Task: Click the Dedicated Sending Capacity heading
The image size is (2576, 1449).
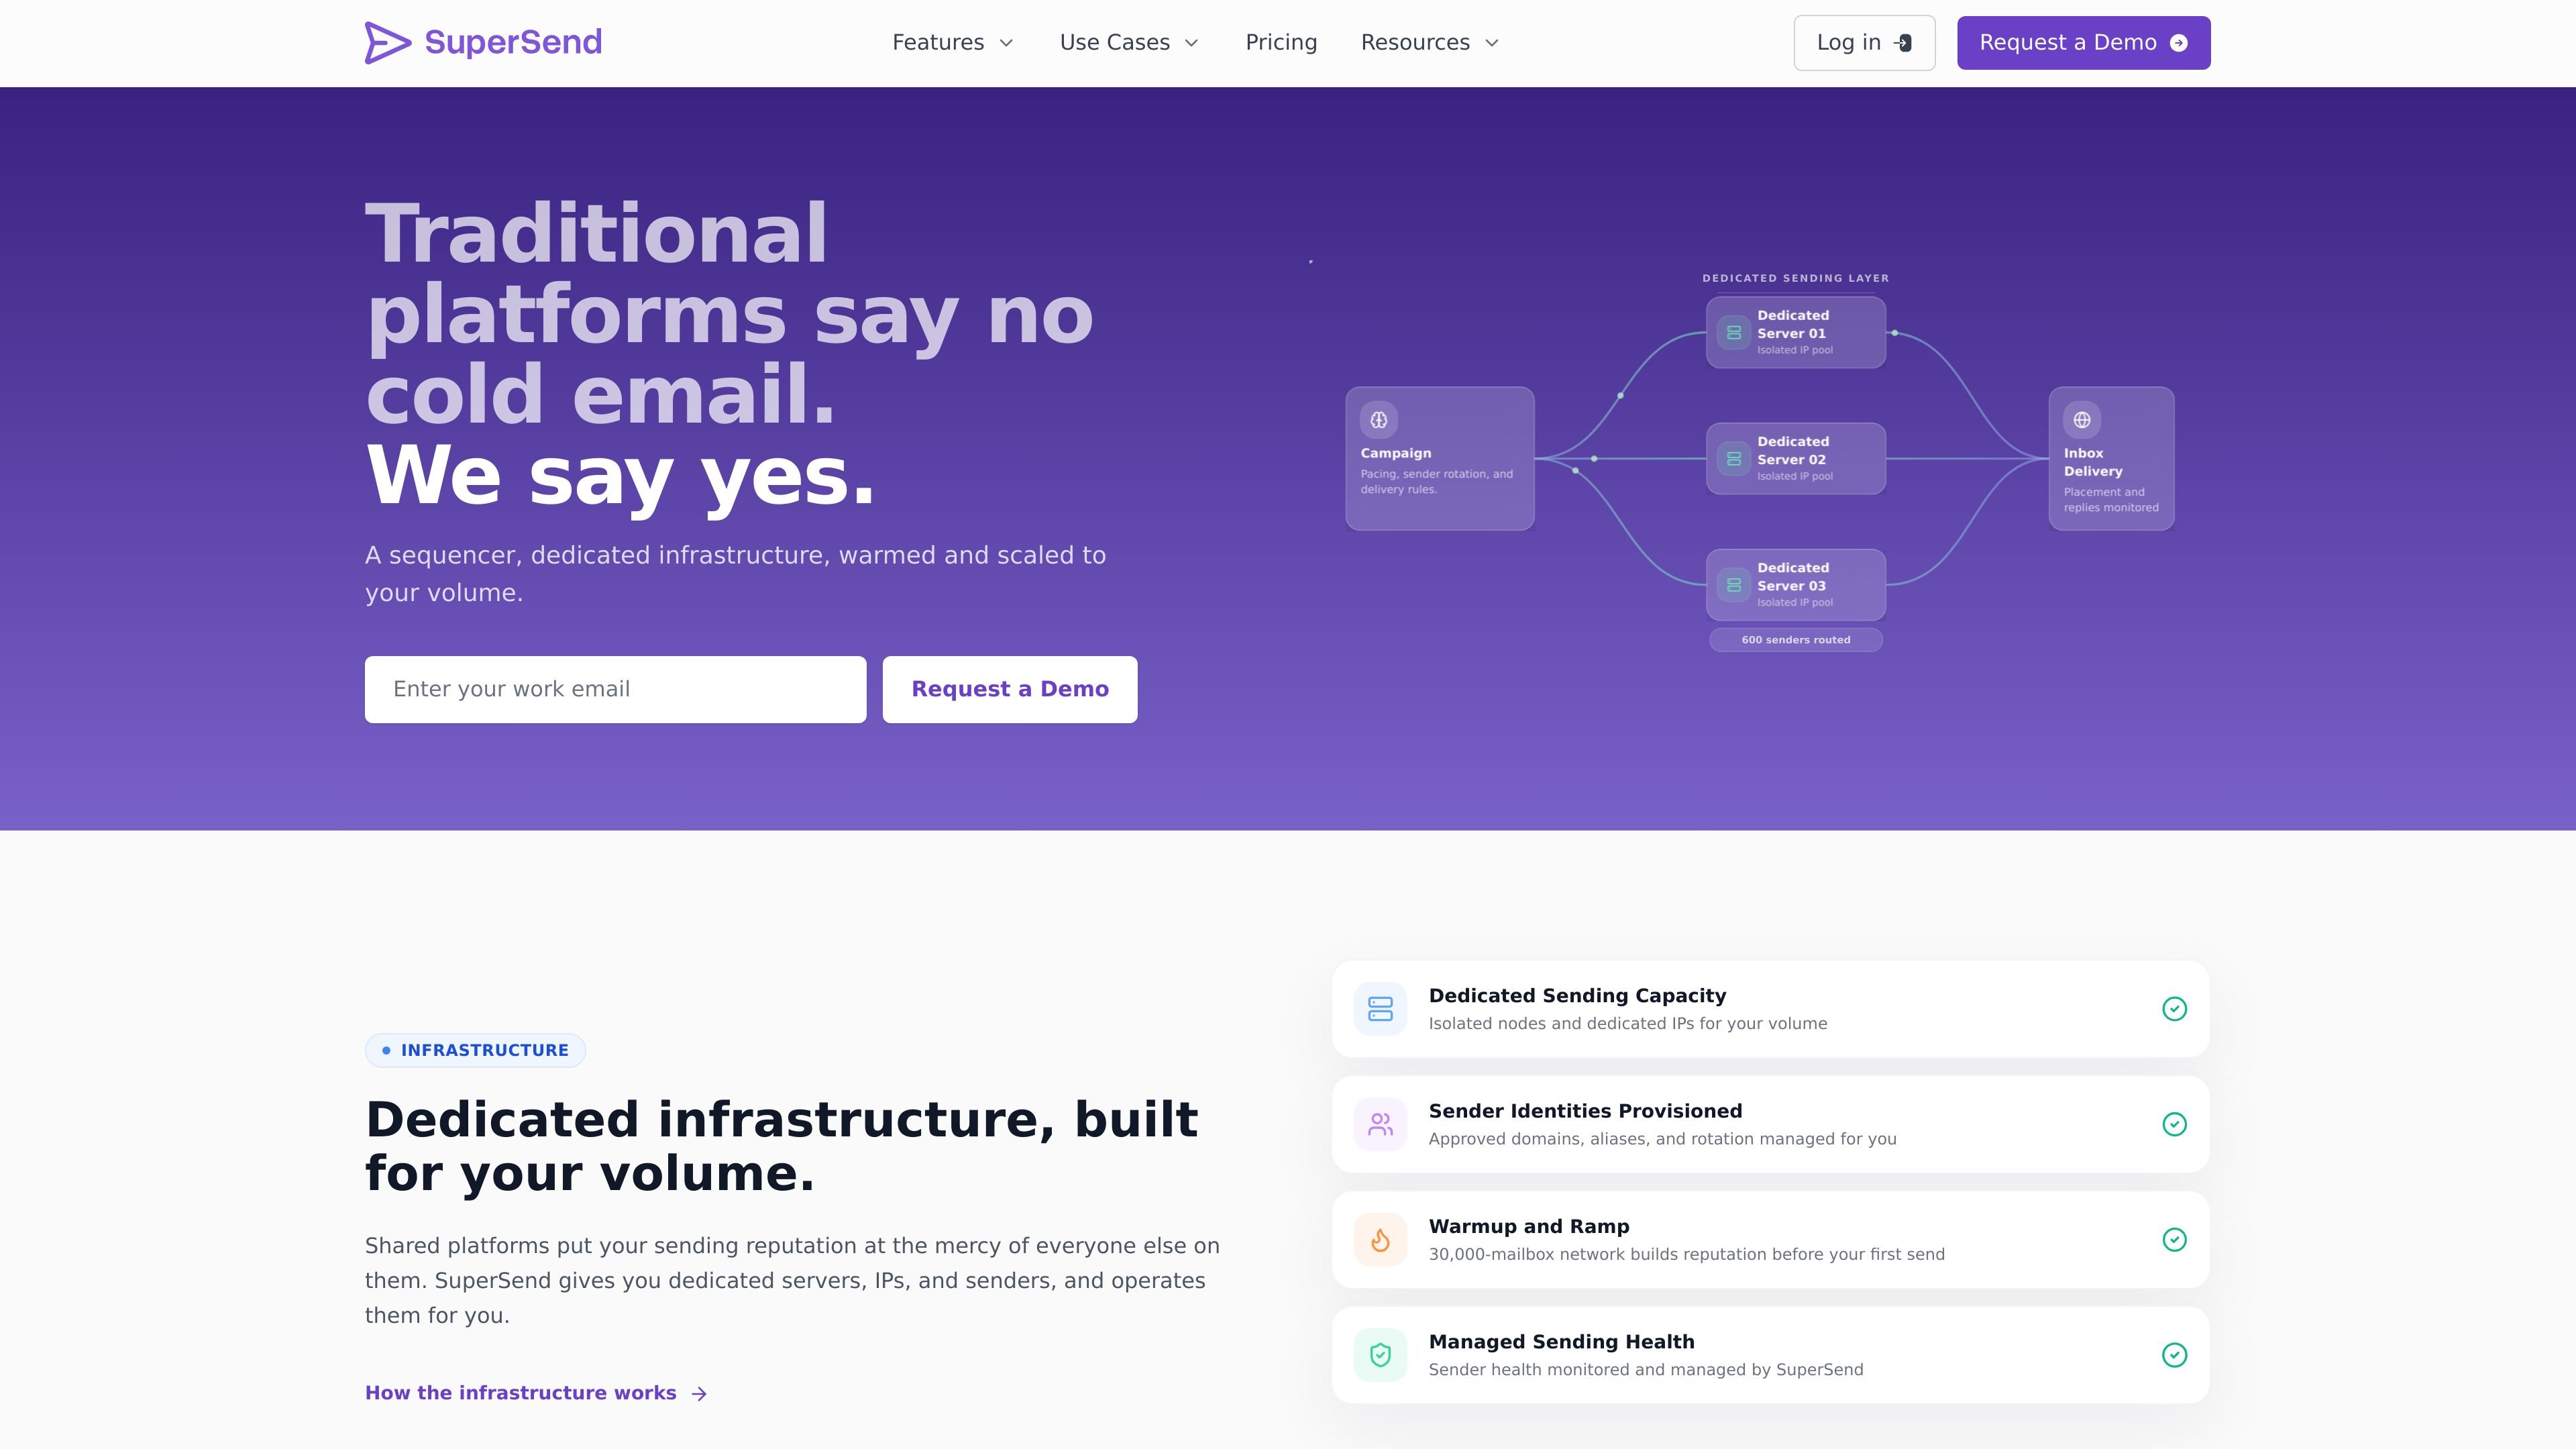Action: [x=1577, y=996]
